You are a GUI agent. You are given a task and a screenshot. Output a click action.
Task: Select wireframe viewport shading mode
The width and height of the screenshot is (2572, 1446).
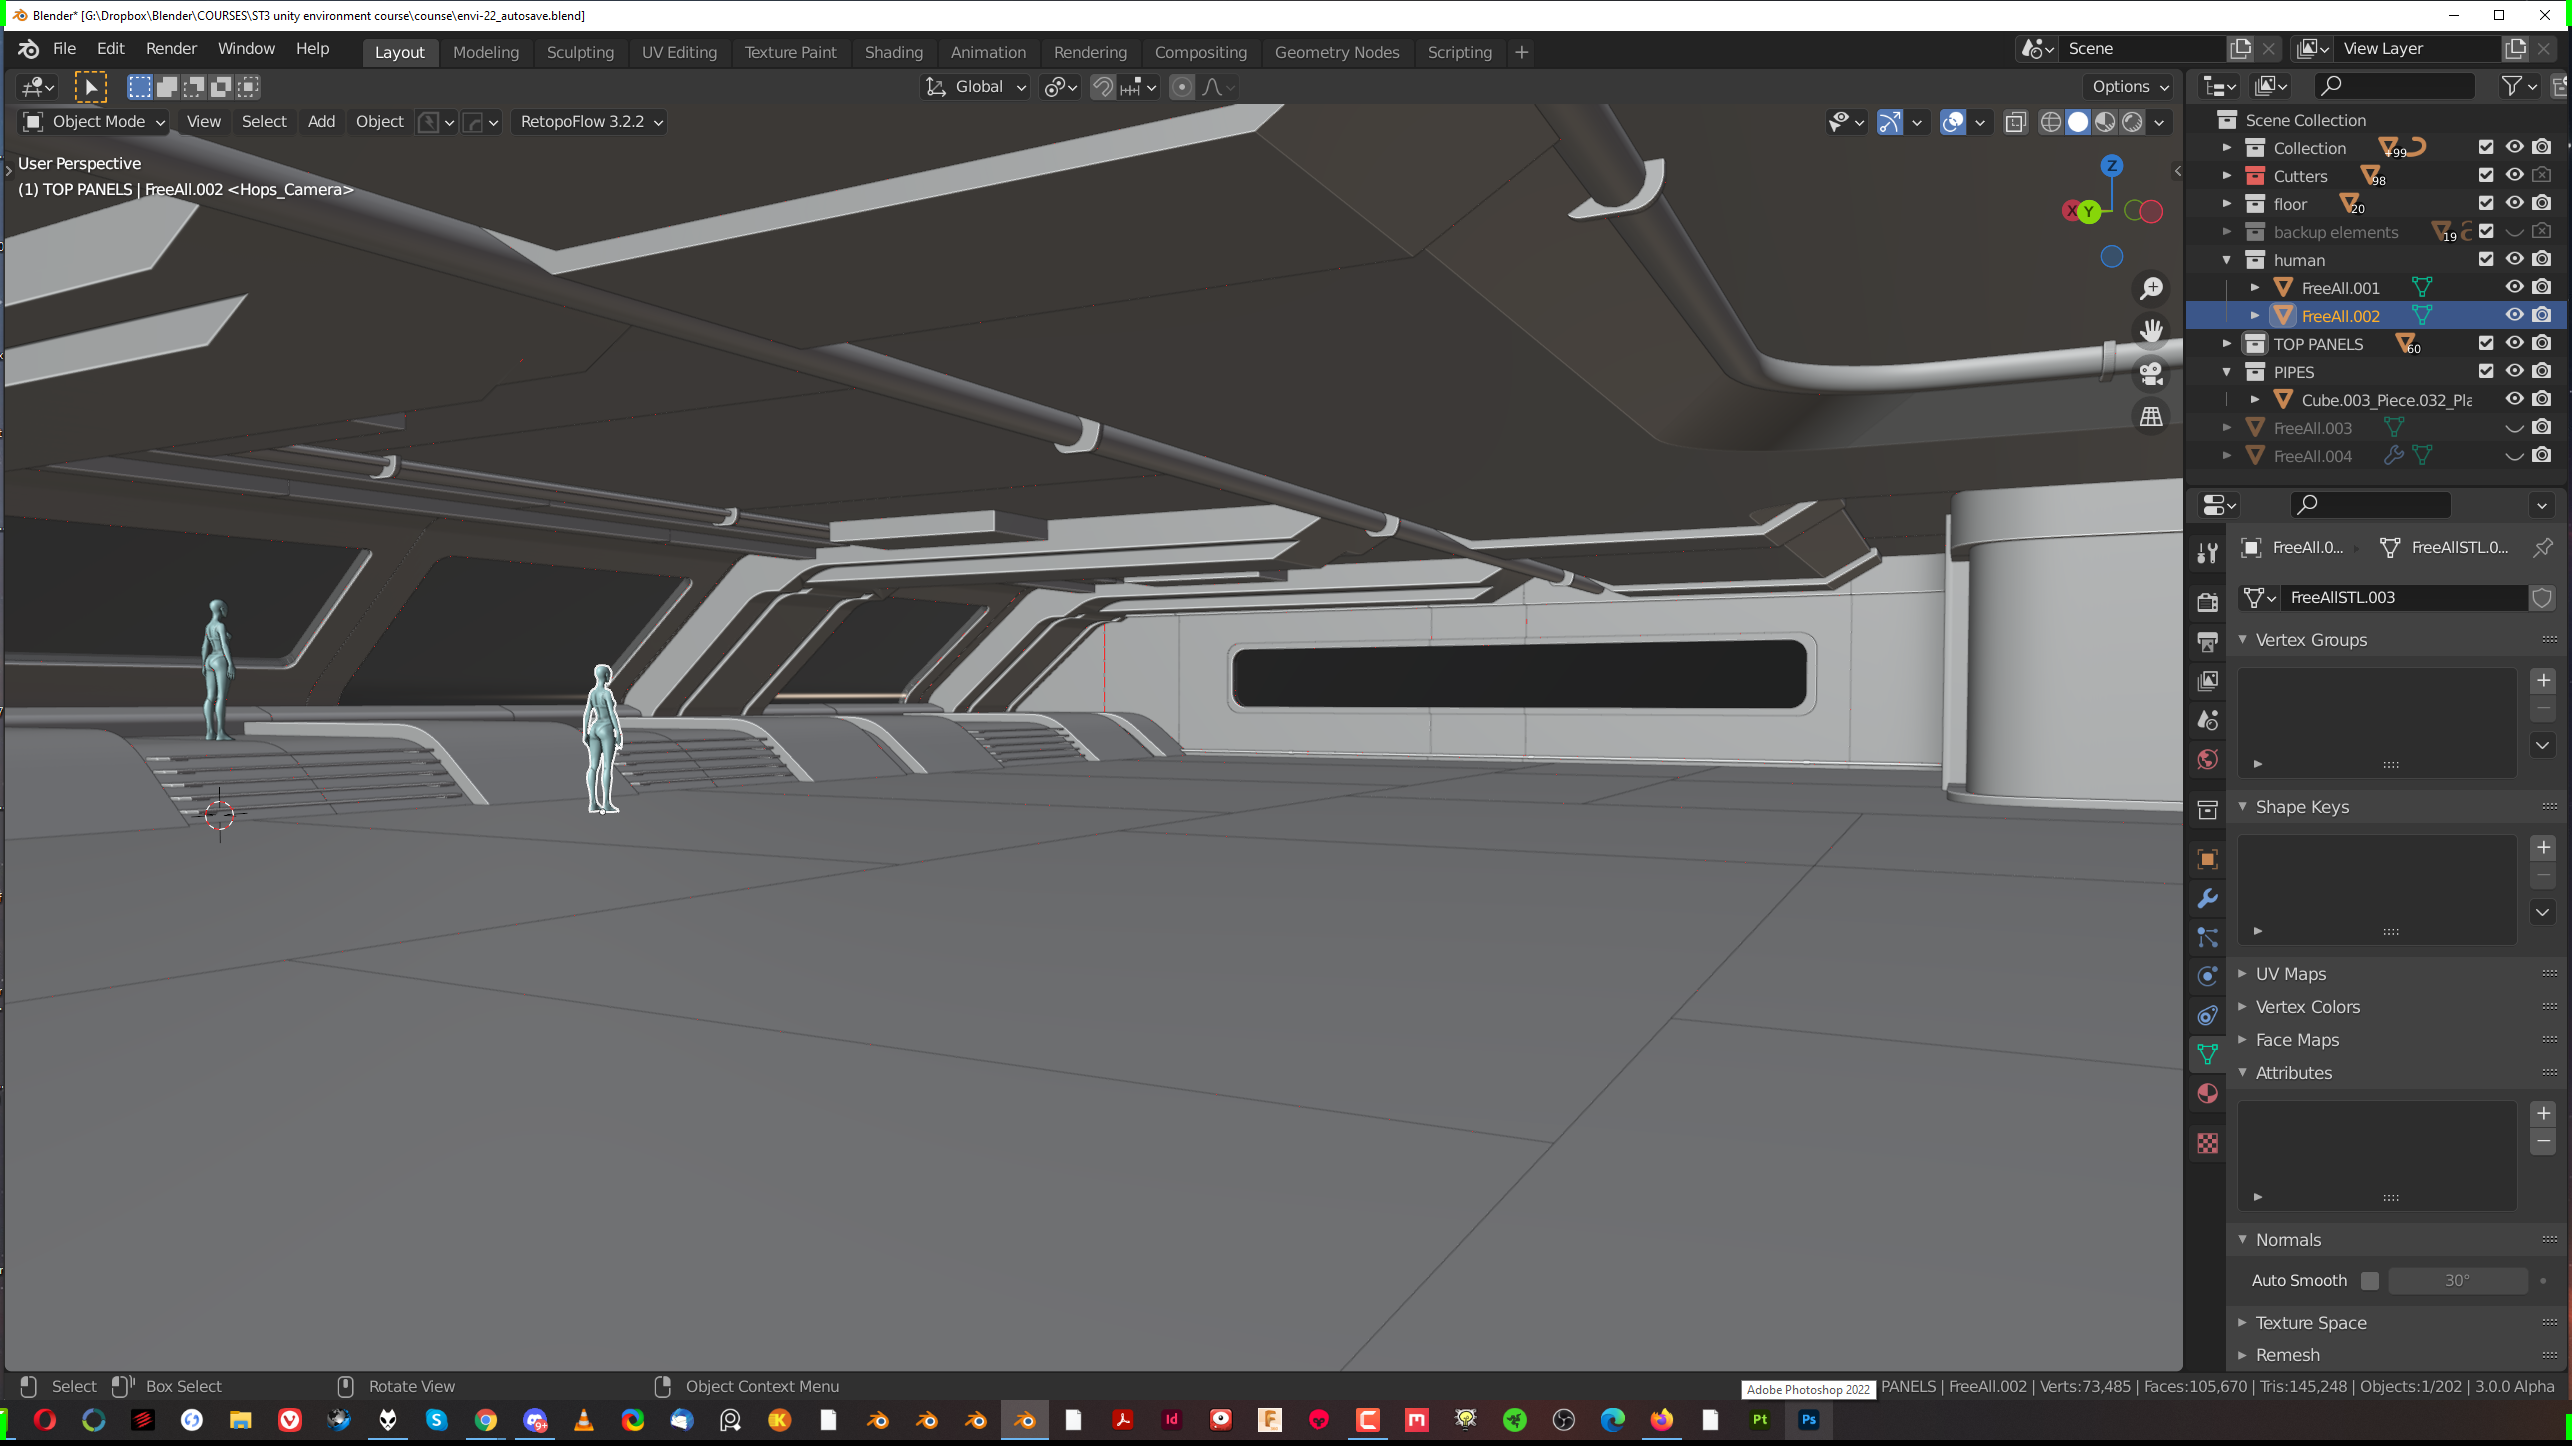pos(2050,122)
